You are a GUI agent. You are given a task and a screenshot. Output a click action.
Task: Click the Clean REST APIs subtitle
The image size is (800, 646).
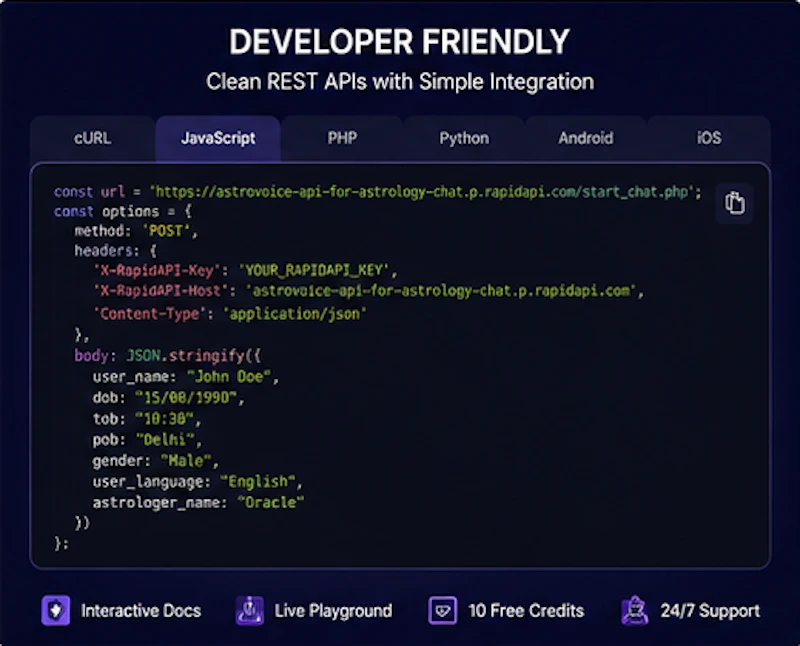400,82
